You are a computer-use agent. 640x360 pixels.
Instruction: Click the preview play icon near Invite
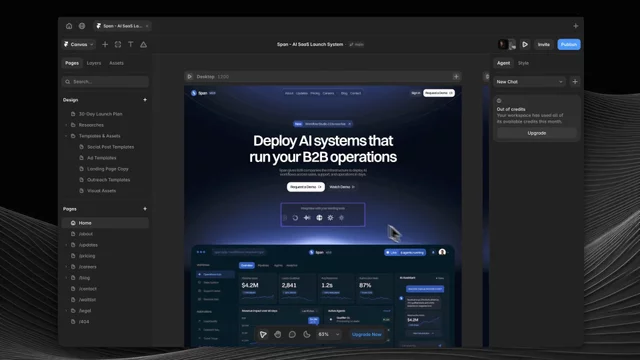(x=525, y=44)
